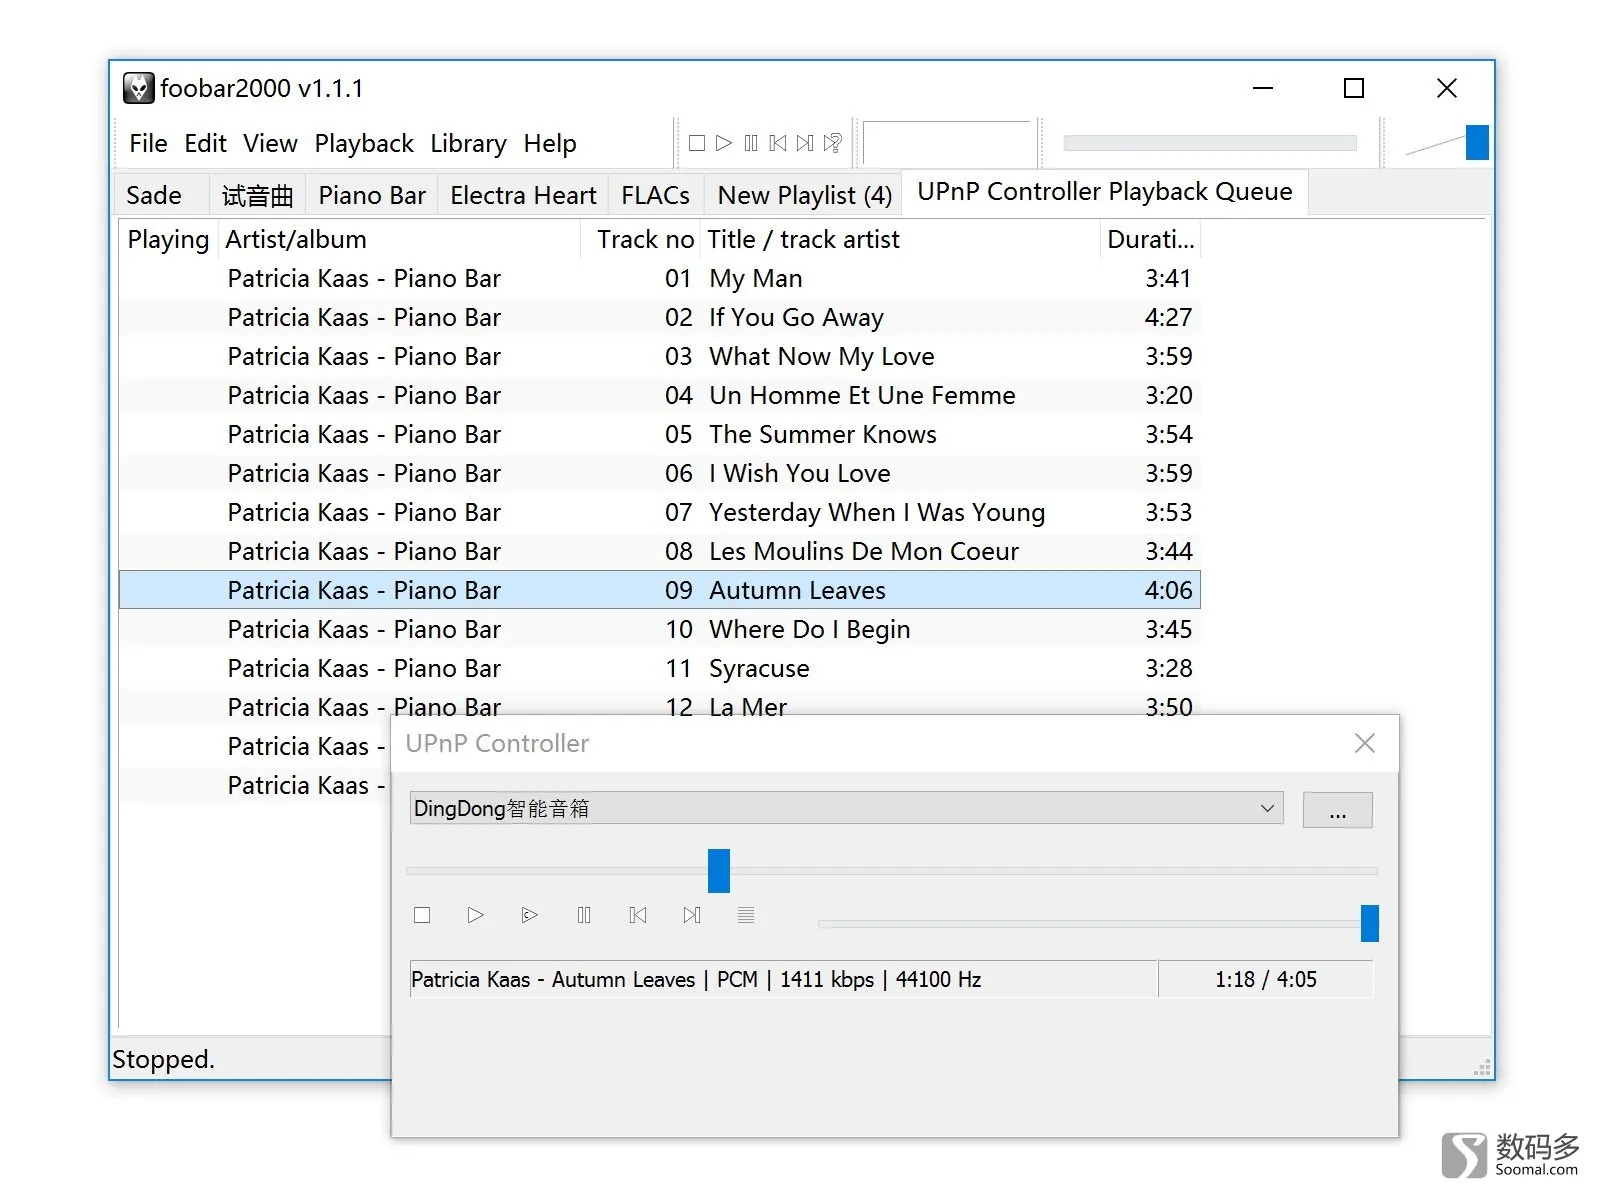Open the Playback menu
This screenshot has height=1200, width=1600.
(x=364, y=143)
